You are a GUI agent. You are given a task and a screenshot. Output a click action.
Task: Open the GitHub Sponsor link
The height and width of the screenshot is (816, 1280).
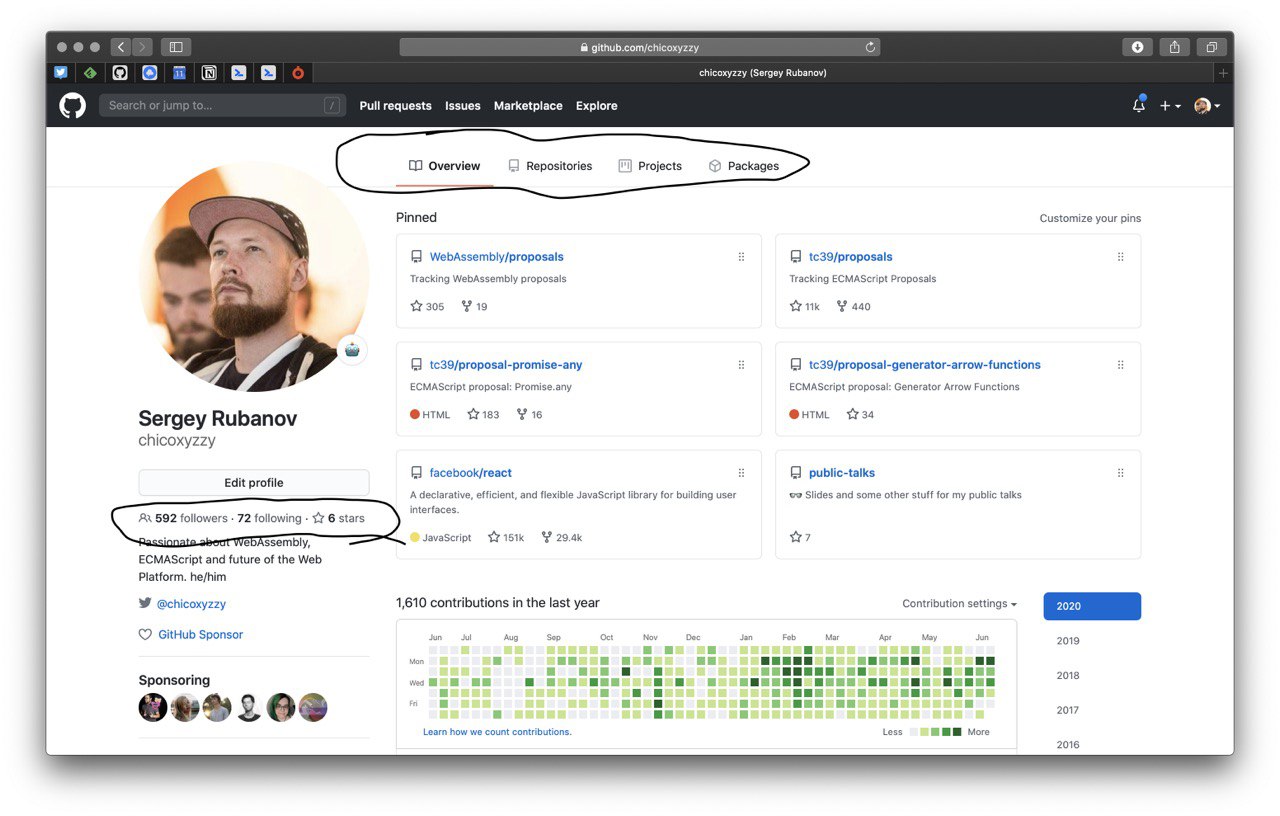click(200, 635)
